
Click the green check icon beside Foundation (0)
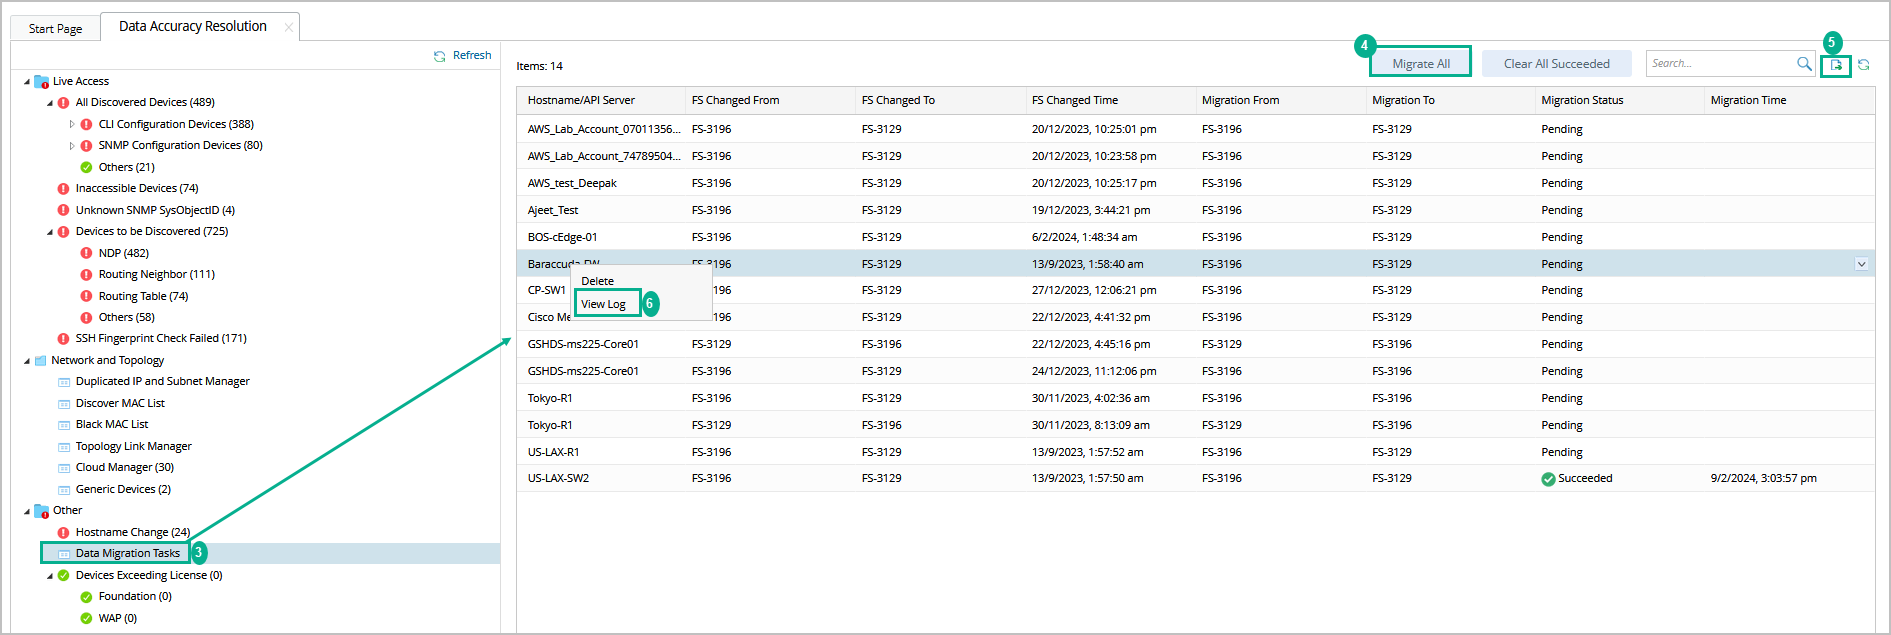(86, 597)
